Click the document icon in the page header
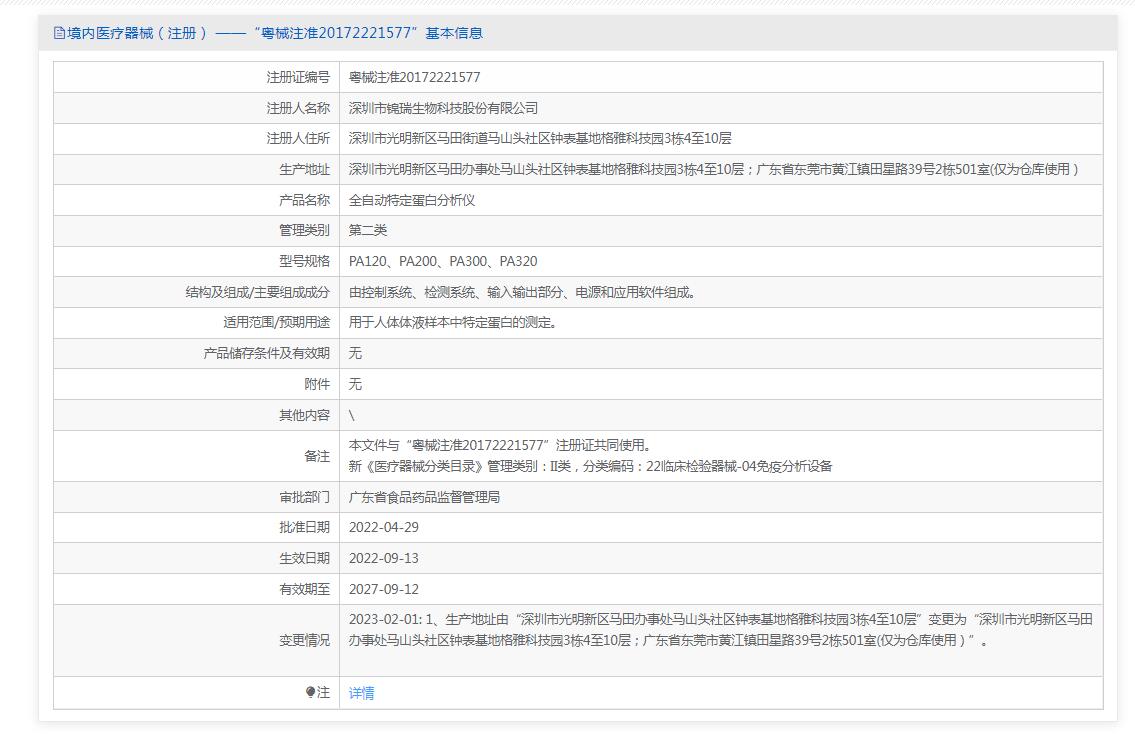 59,33
